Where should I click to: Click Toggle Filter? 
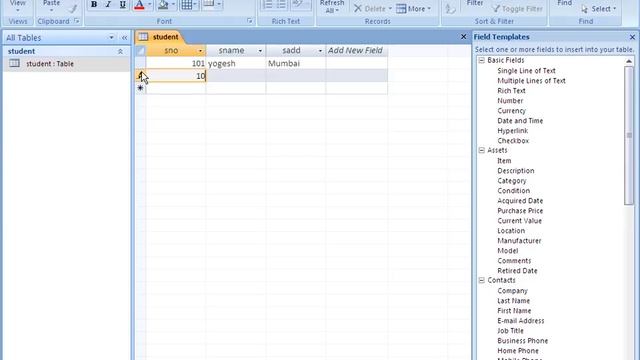(518, 9)
